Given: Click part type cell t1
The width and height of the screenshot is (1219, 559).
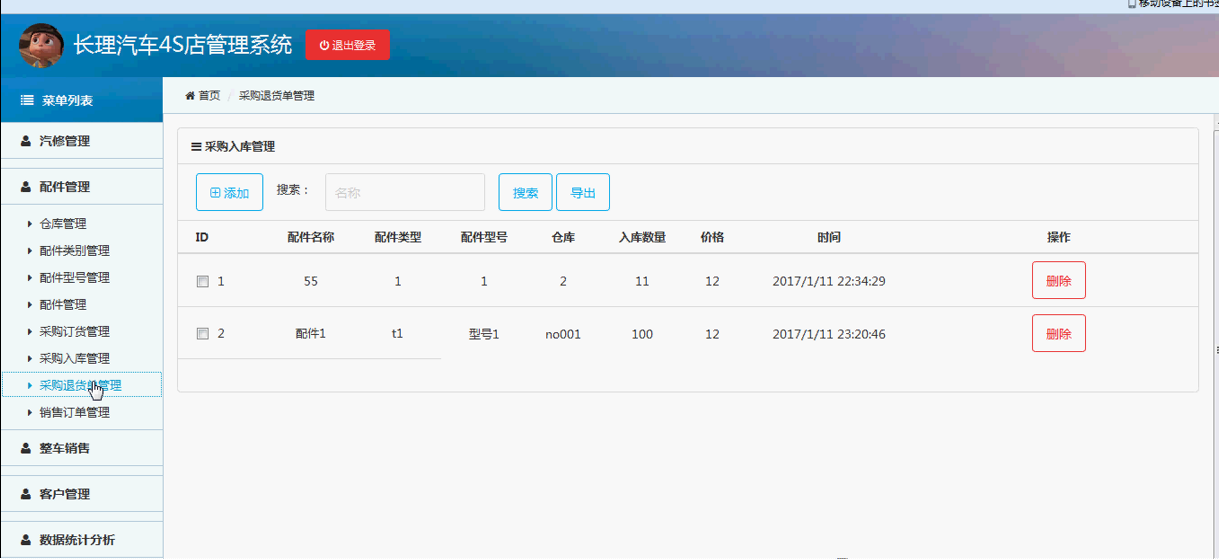Looking at the screenshot, I should [x=398, y=334].
